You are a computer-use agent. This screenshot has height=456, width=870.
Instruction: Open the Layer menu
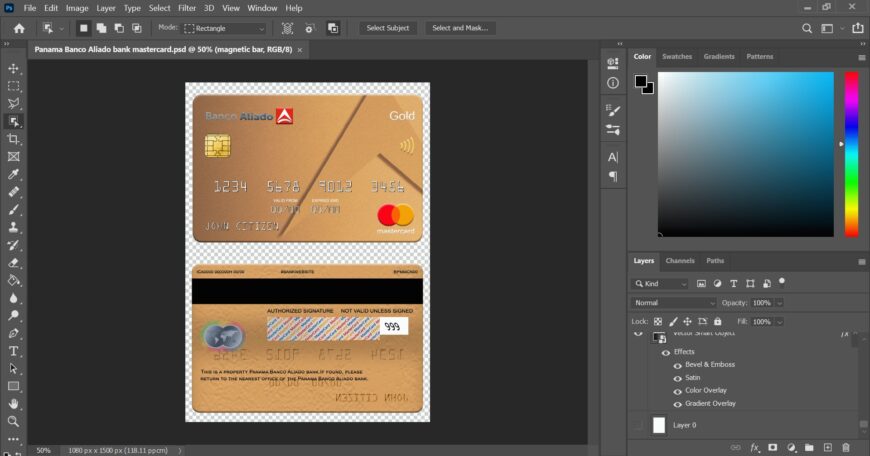(105, 8)
